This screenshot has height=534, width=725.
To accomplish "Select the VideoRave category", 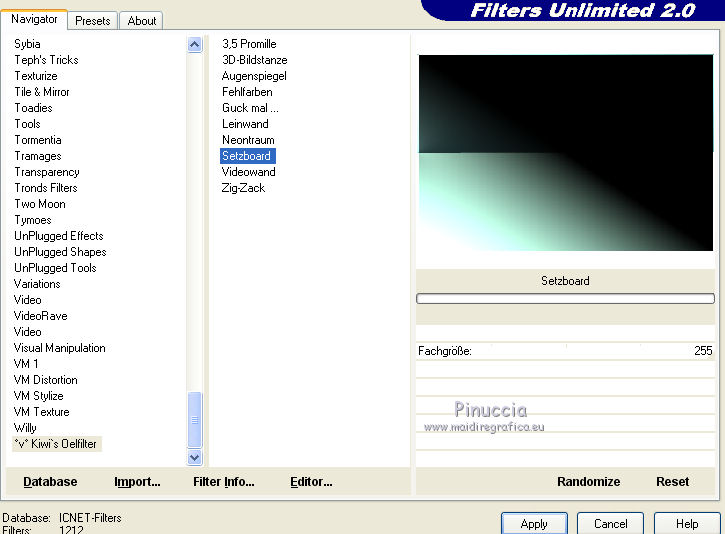I will point(41,316).
